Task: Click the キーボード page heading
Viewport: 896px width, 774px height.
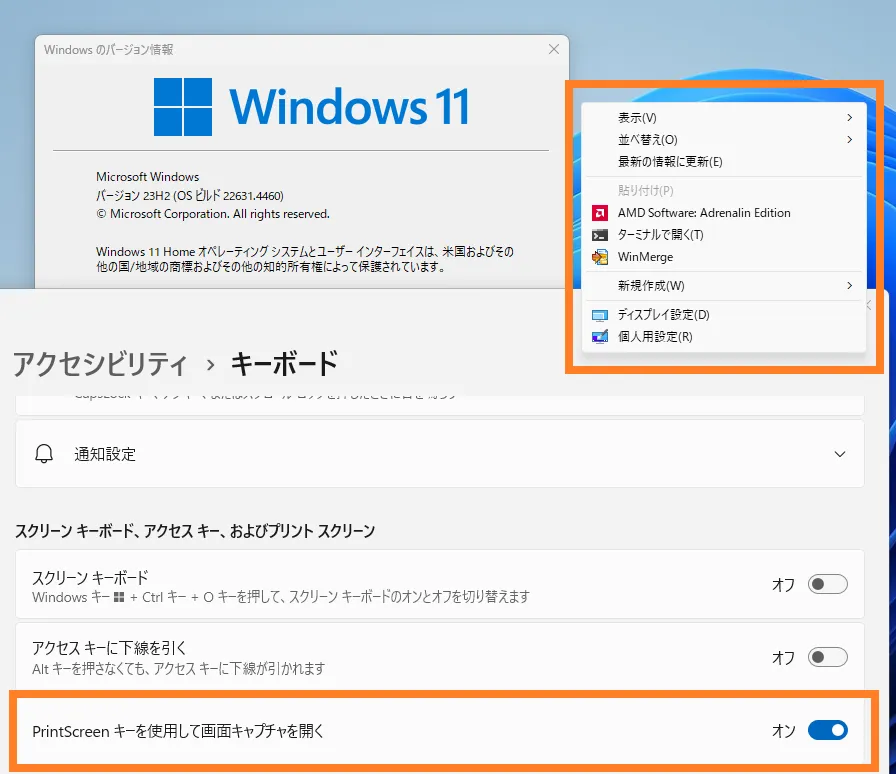Action: point(284,364)
